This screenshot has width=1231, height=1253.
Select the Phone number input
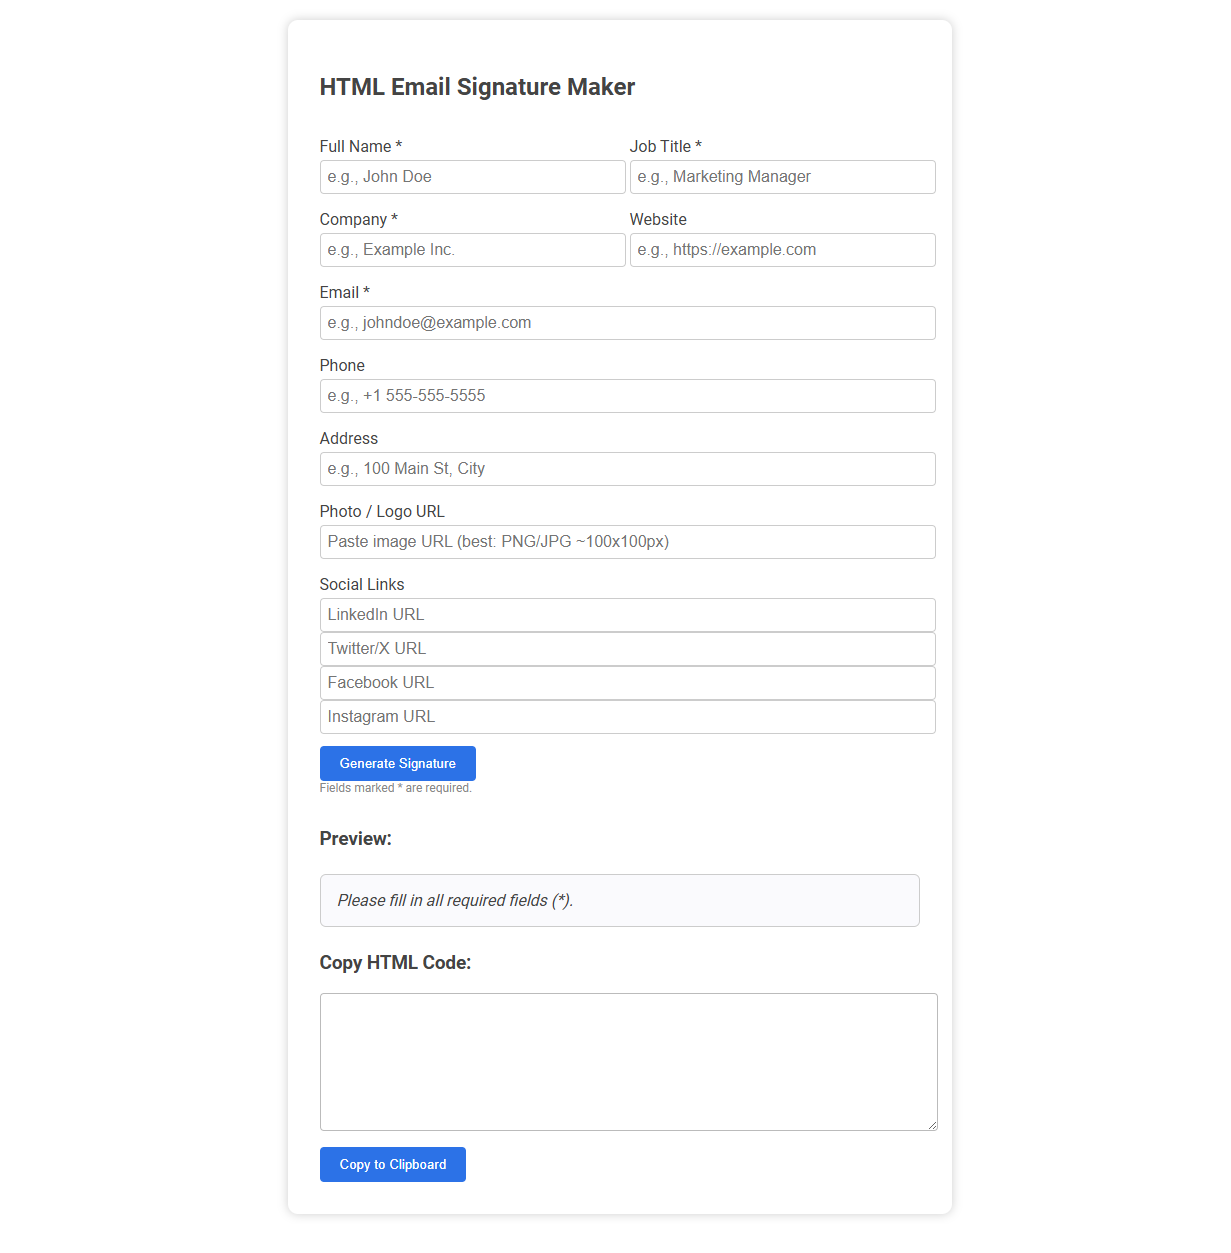click(627, 396)
